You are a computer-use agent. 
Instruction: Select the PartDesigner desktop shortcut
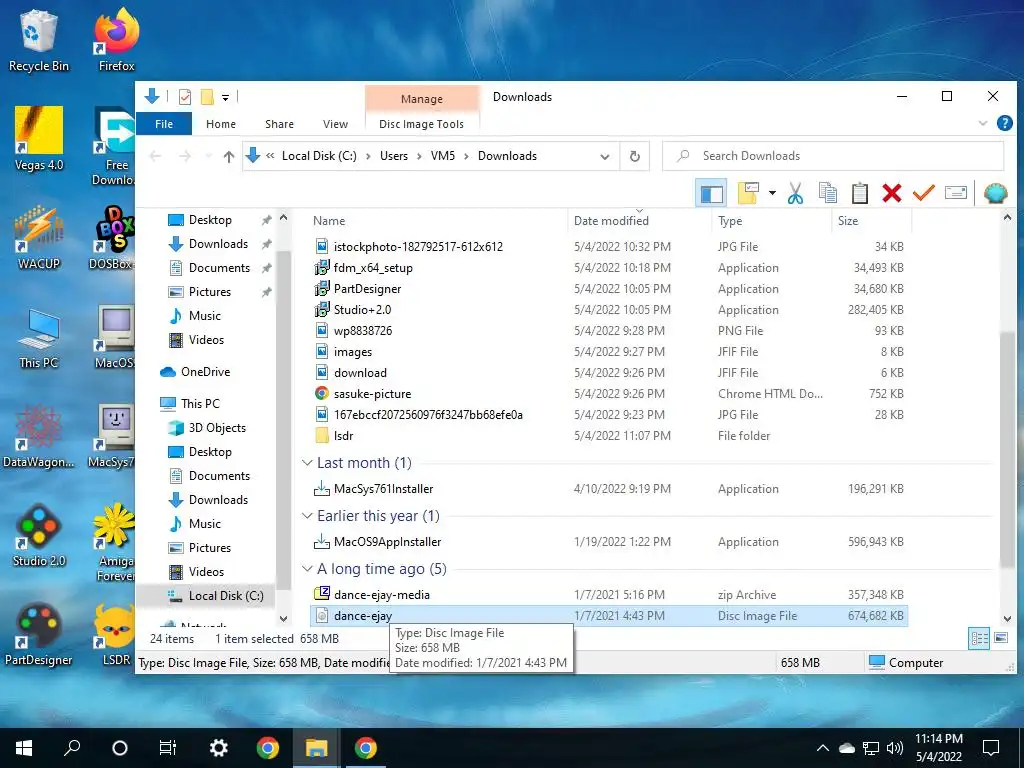[39, 634]
